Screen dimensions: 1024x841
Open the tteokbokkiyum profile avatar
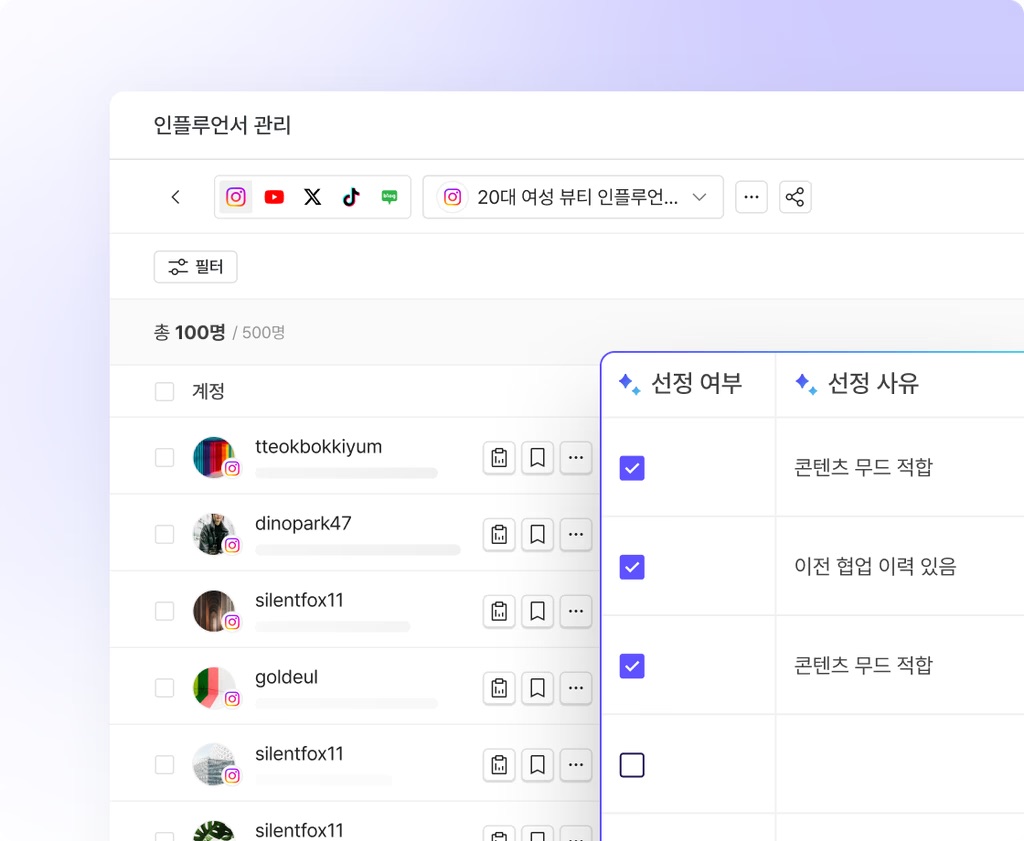point(214,457)
